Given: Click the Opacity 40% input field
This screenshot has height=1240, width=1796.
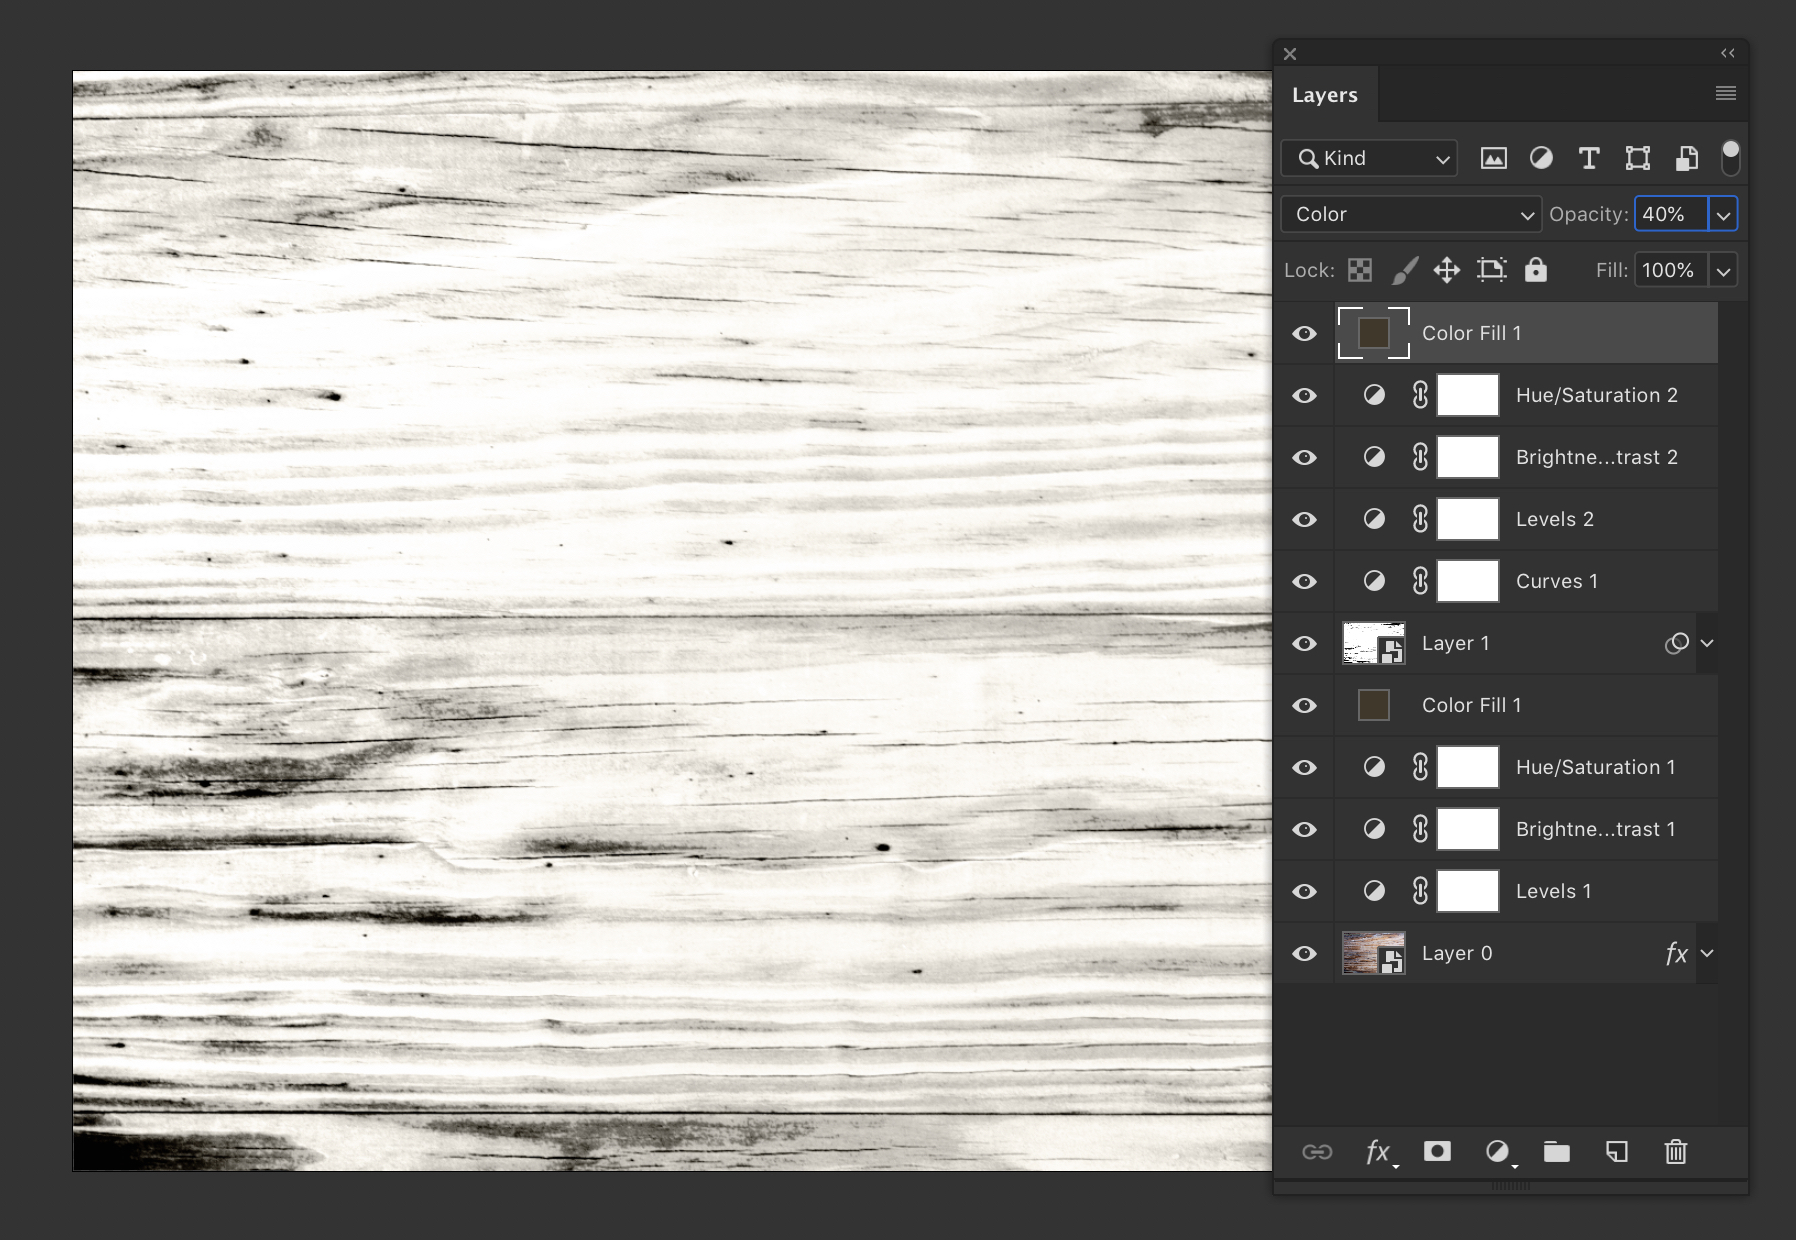Looking at the screenshot, I should pos(1671,214).
